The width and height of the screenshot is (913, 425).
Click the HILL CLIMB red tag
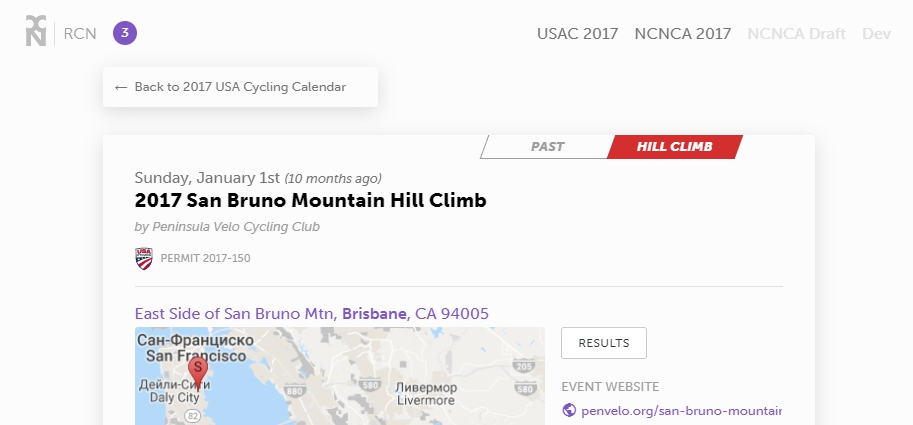[x=674, y=147]
